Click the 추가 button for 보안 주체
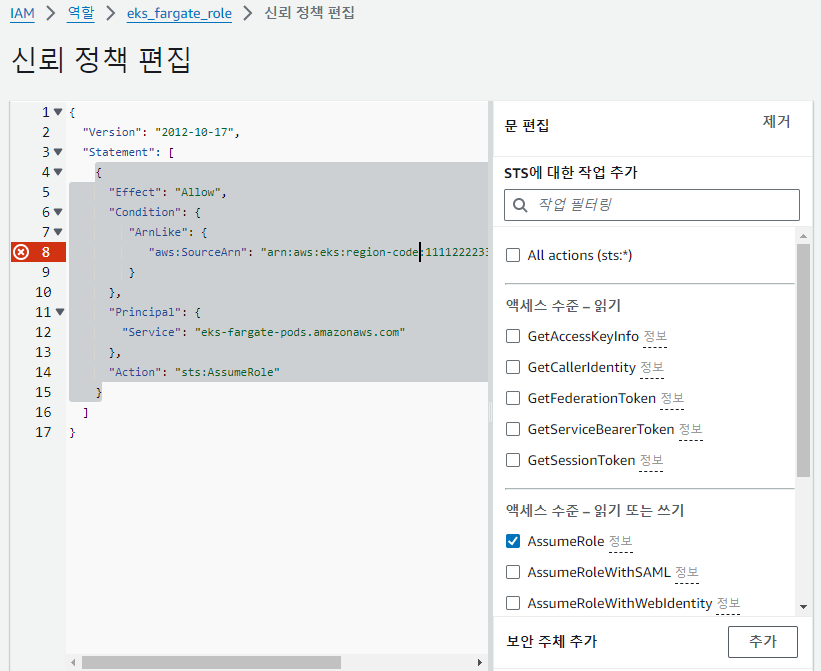This screenshot has height=671, width=821. [x=763, y=642]
